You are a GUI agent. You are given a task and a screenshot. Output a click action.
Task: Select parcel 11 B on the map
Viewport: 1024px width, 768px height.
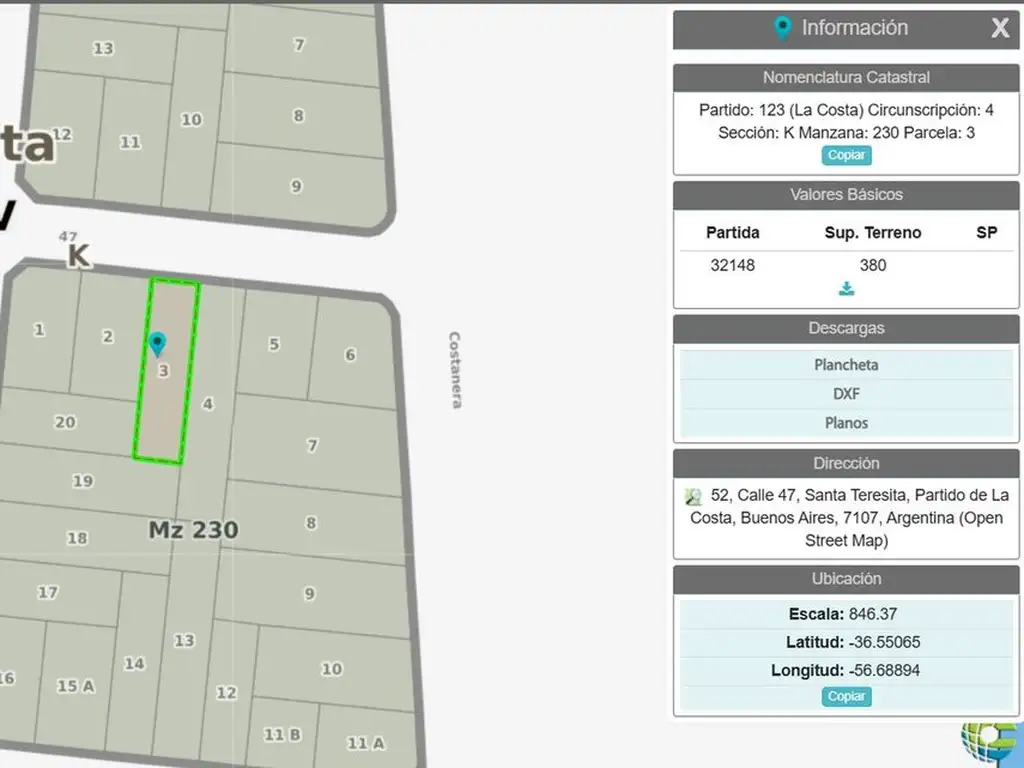[282, 735]
